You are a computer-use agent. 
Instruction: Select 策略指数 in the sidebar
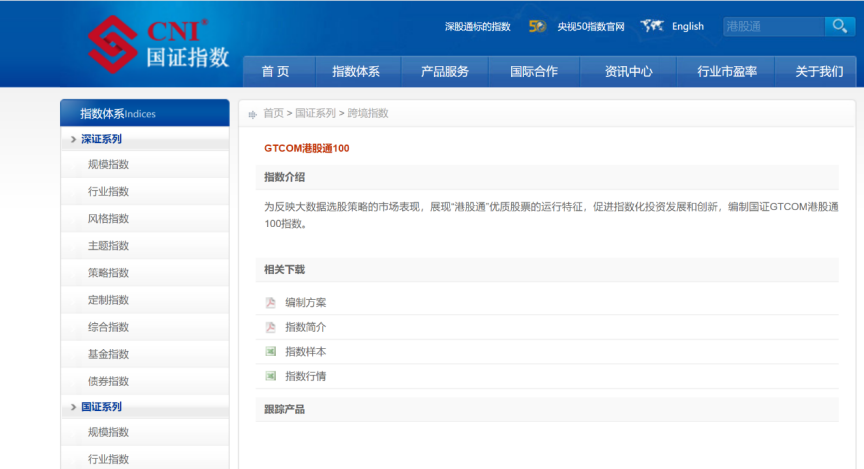point(108,273)
